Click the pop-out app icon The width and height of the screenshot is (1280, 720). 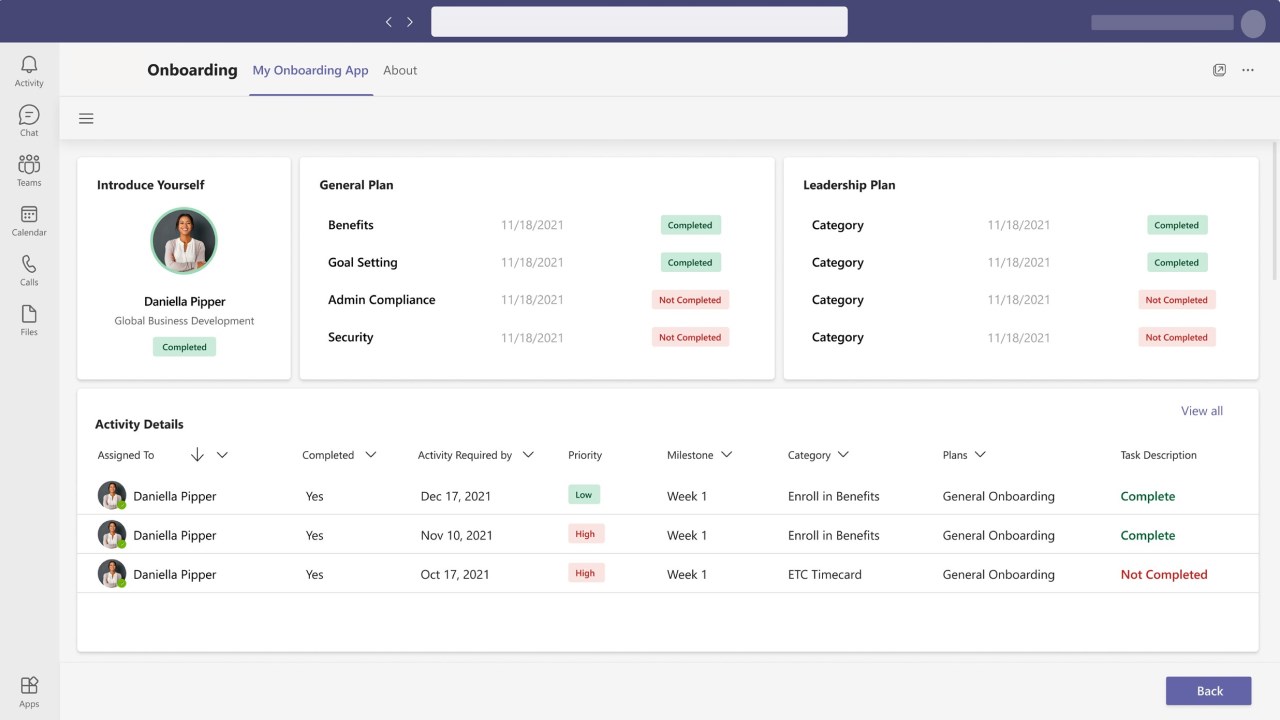1219,70
